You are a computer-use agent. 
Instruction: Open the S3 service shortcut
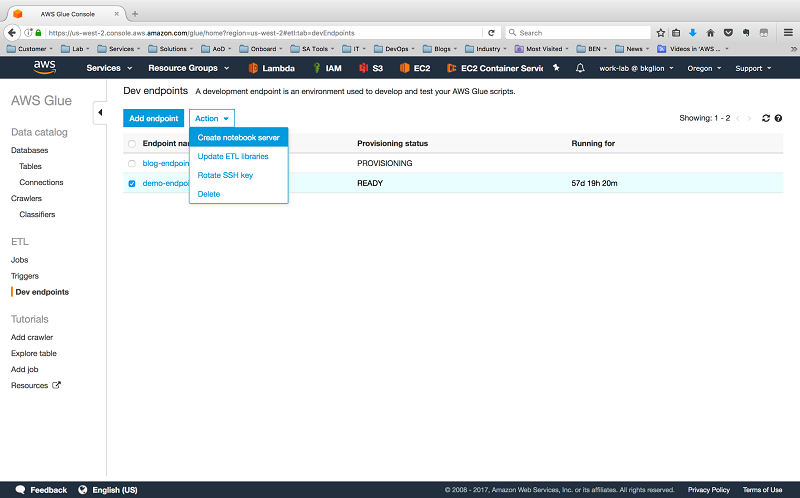pos(371,68)
